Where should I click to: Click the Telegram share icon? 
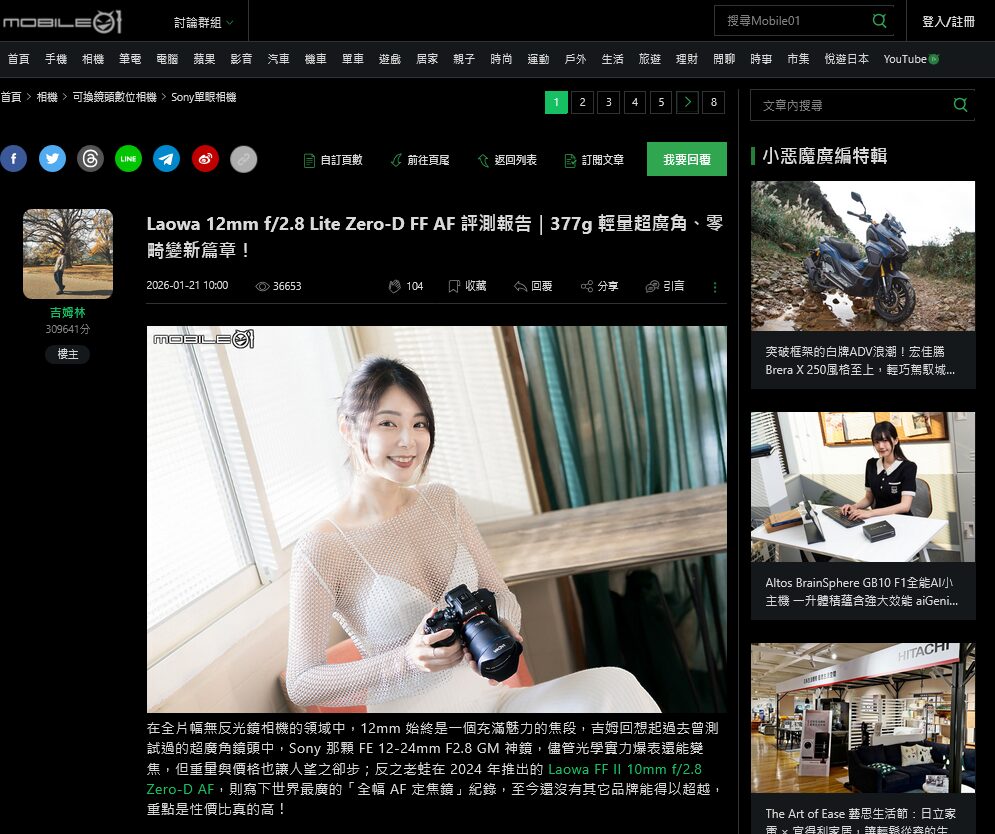pyautogui.click(x=166, y=159)
